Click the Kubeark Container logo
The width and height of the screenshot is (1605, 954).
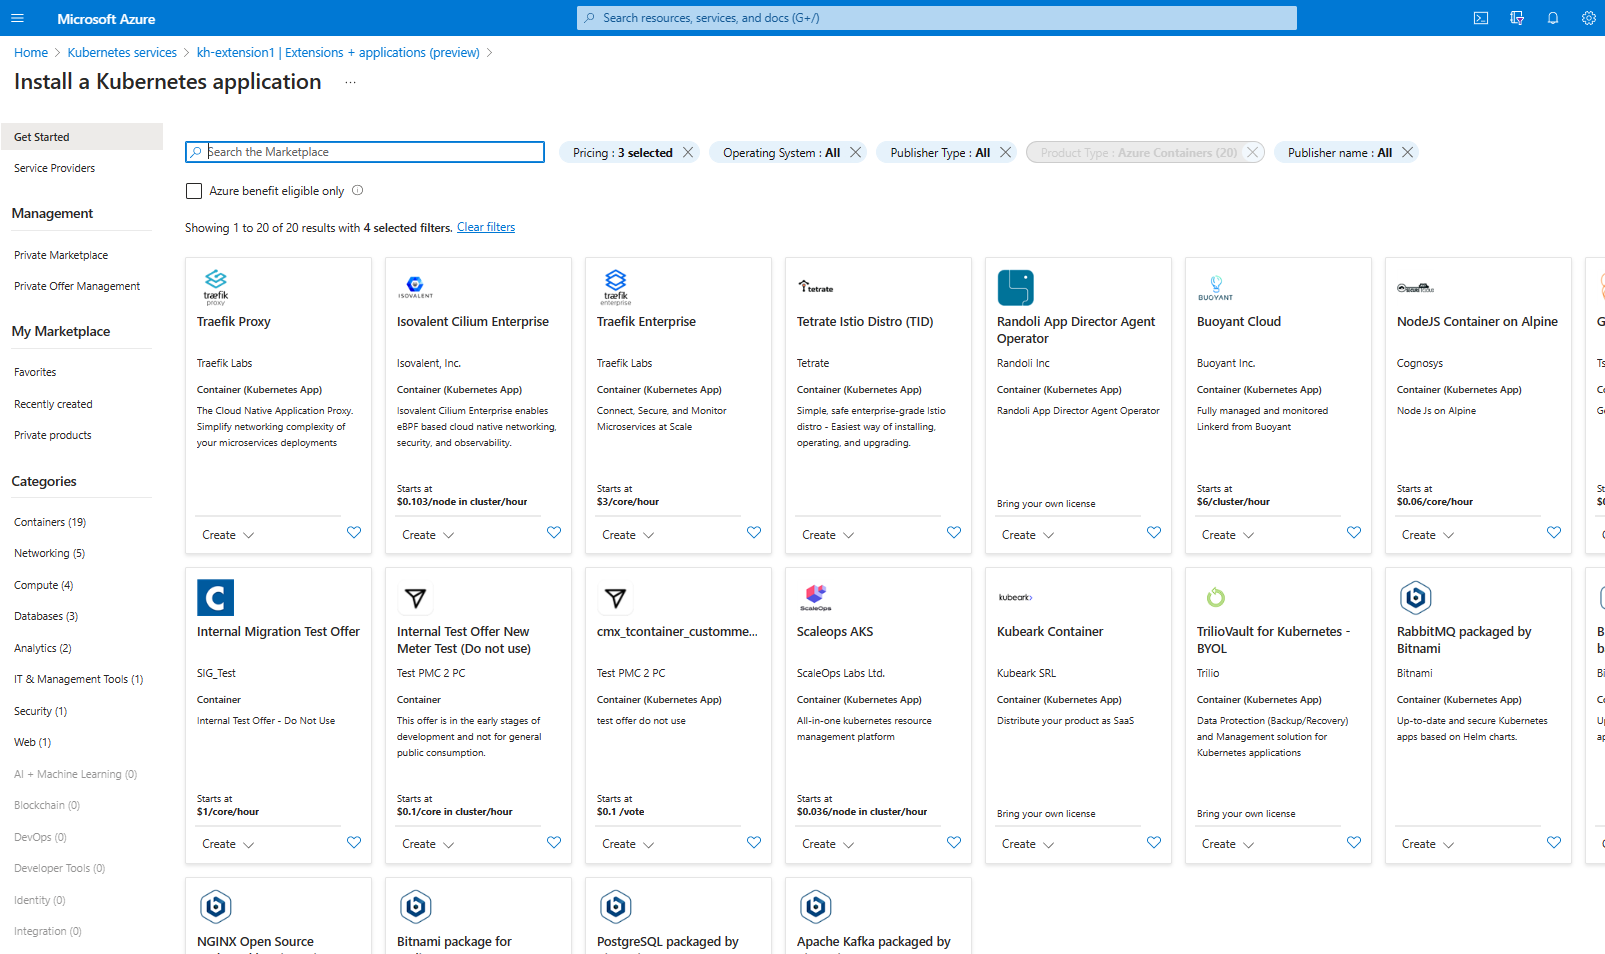click(1016, 597)
